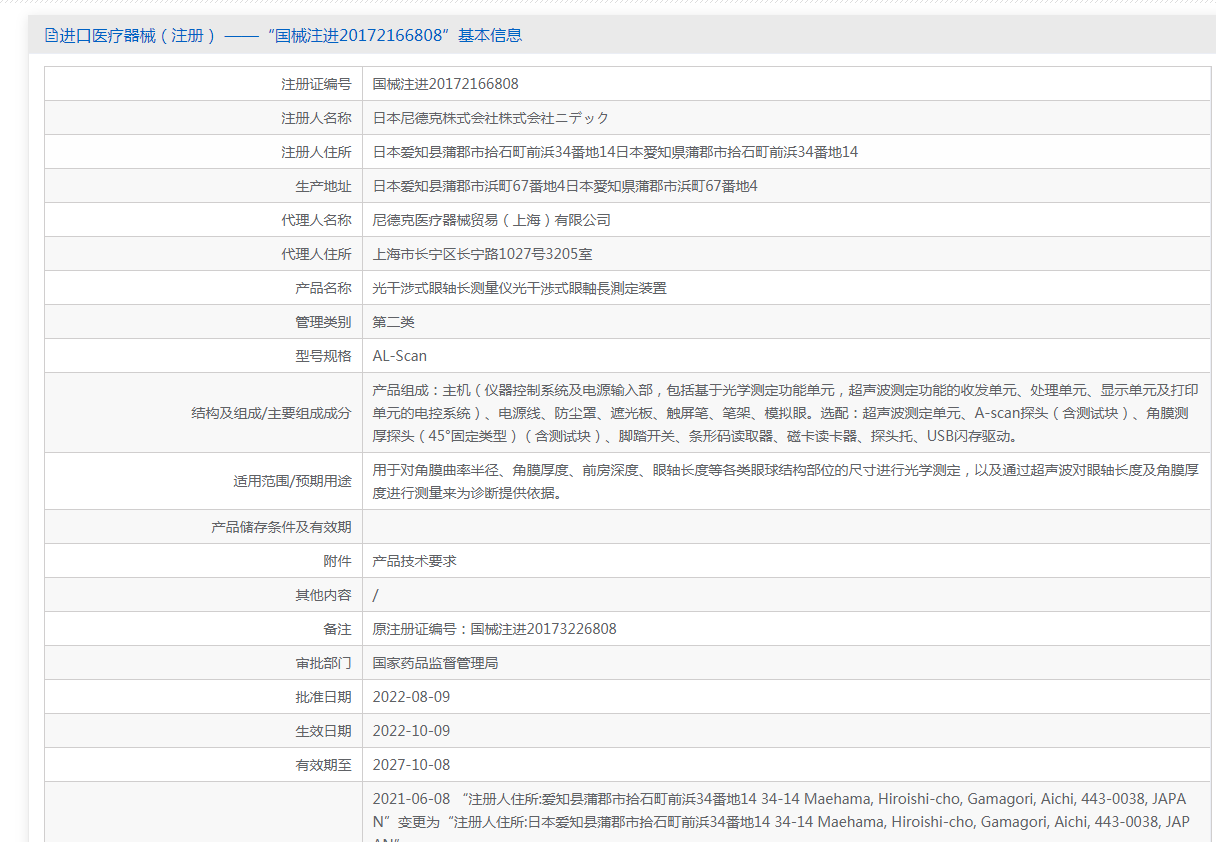The height and width of the screenshot is (842, 1216).
Task: Click the document icon before the page title
Action: [51, 36]
